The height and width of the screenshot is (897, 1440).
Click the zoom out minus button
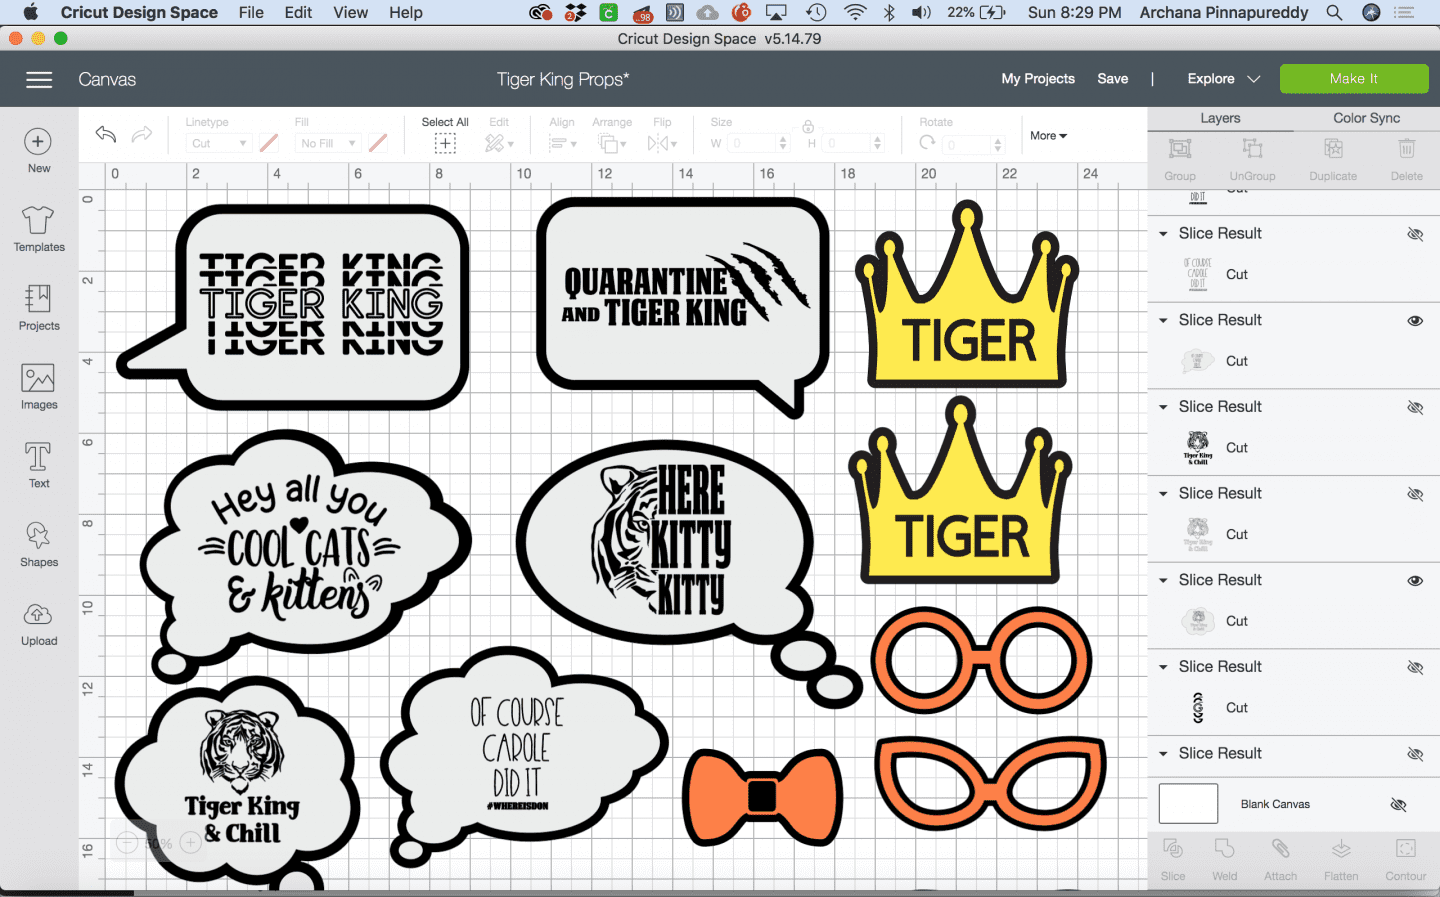(x=127, y=842)
